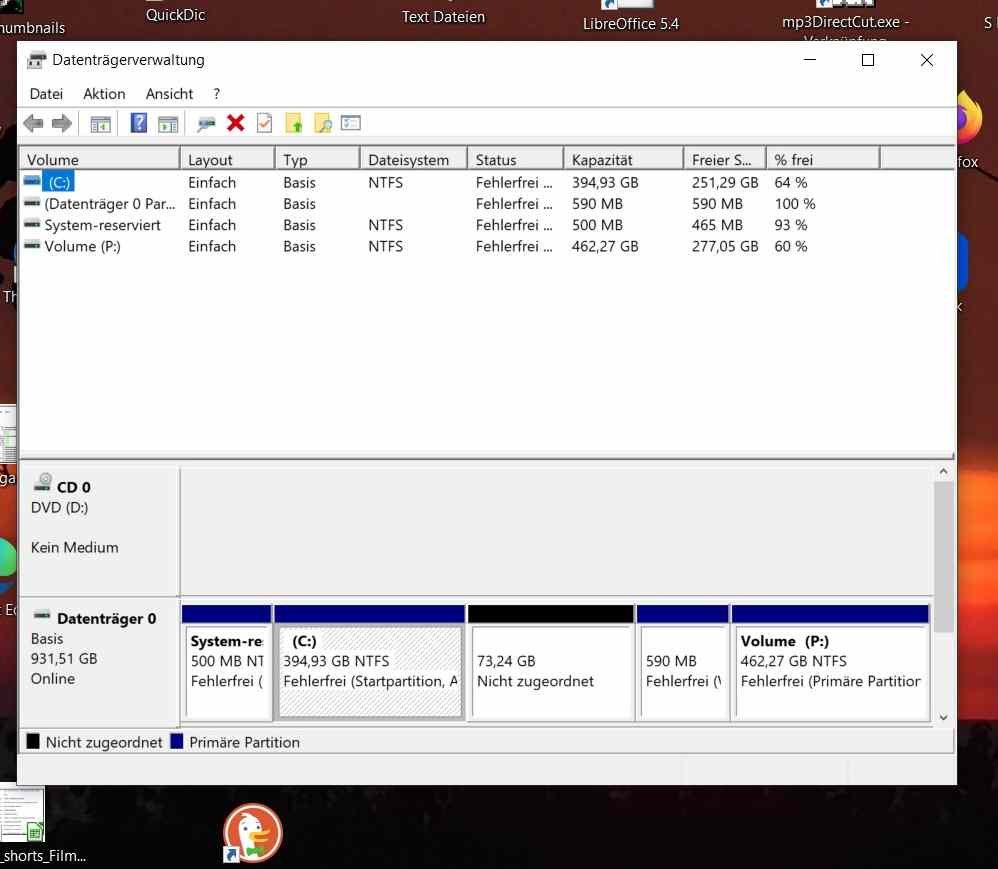
Task: Open the DuckDuckGo desktop shortcut
Action: (x=252, y=832)
